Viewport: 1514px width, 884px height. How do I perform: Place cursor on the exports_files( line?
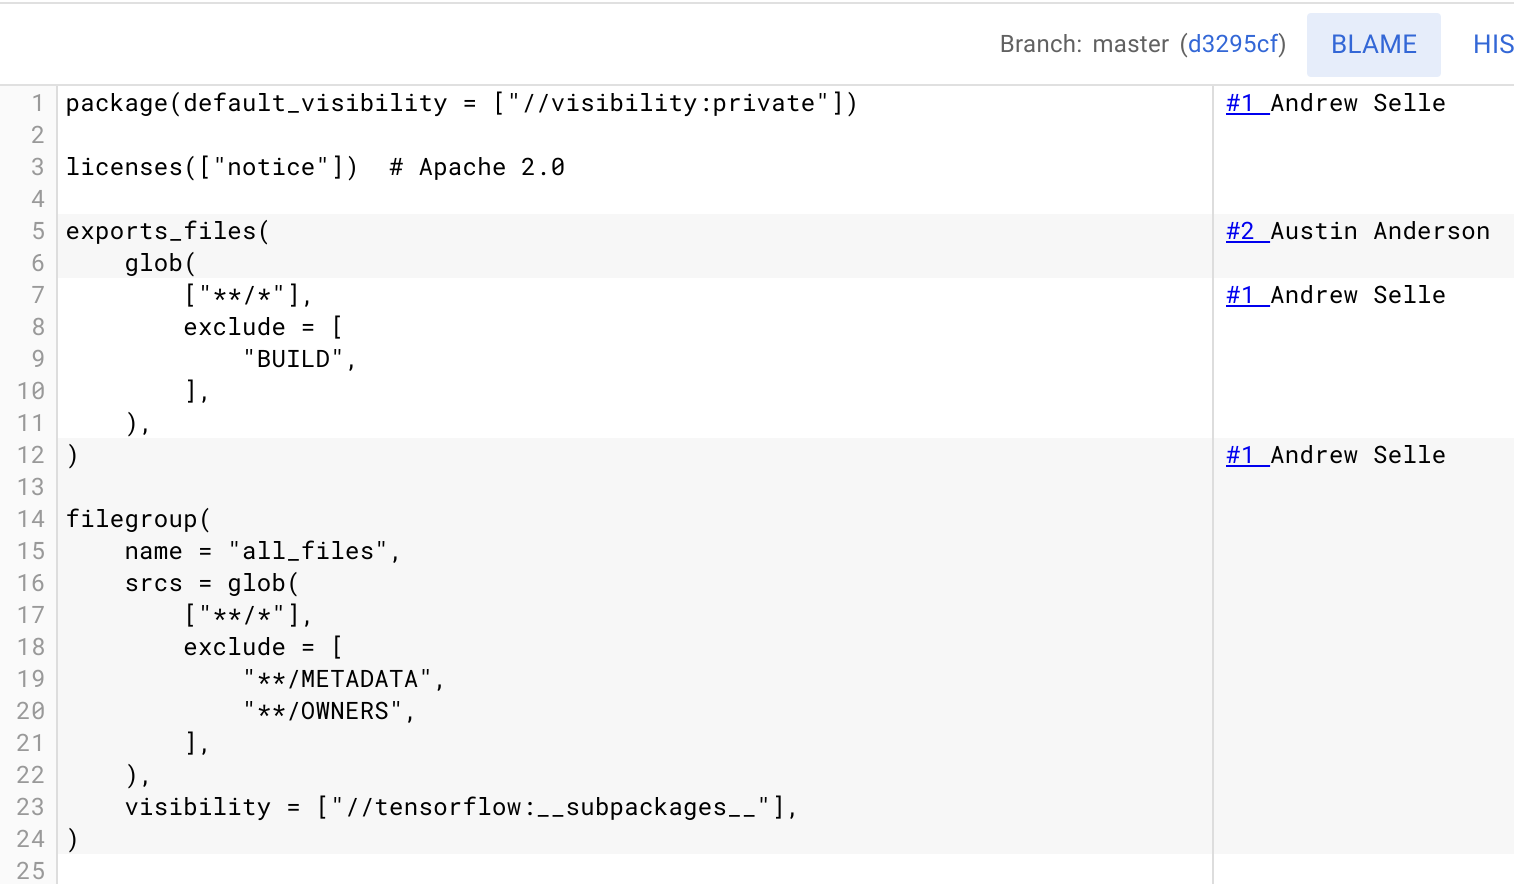click(167, 231)
